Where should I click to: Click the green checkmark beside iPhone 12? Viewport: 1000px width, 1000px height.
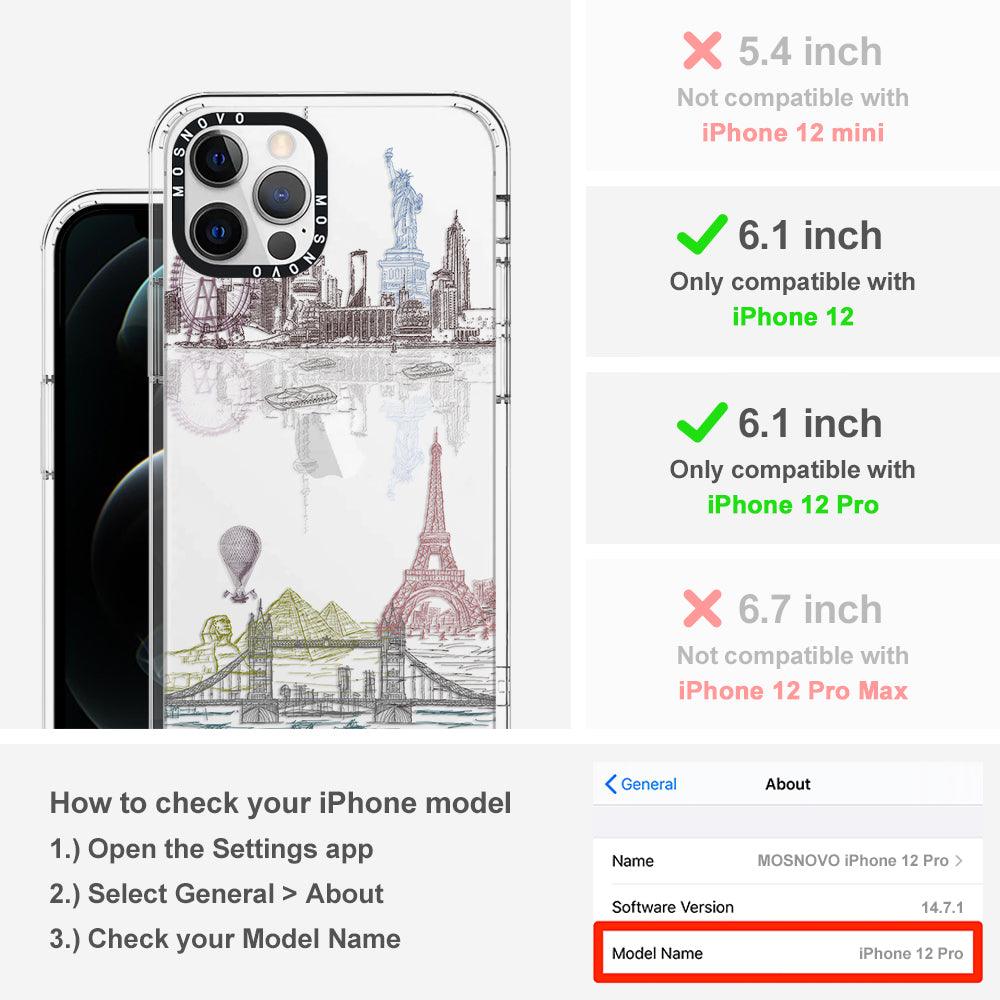(702, 234)
